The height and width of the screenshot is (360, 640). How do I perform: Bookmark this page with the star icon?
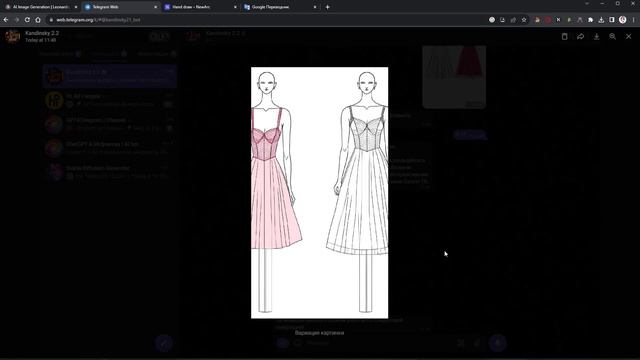pos(524,20)
